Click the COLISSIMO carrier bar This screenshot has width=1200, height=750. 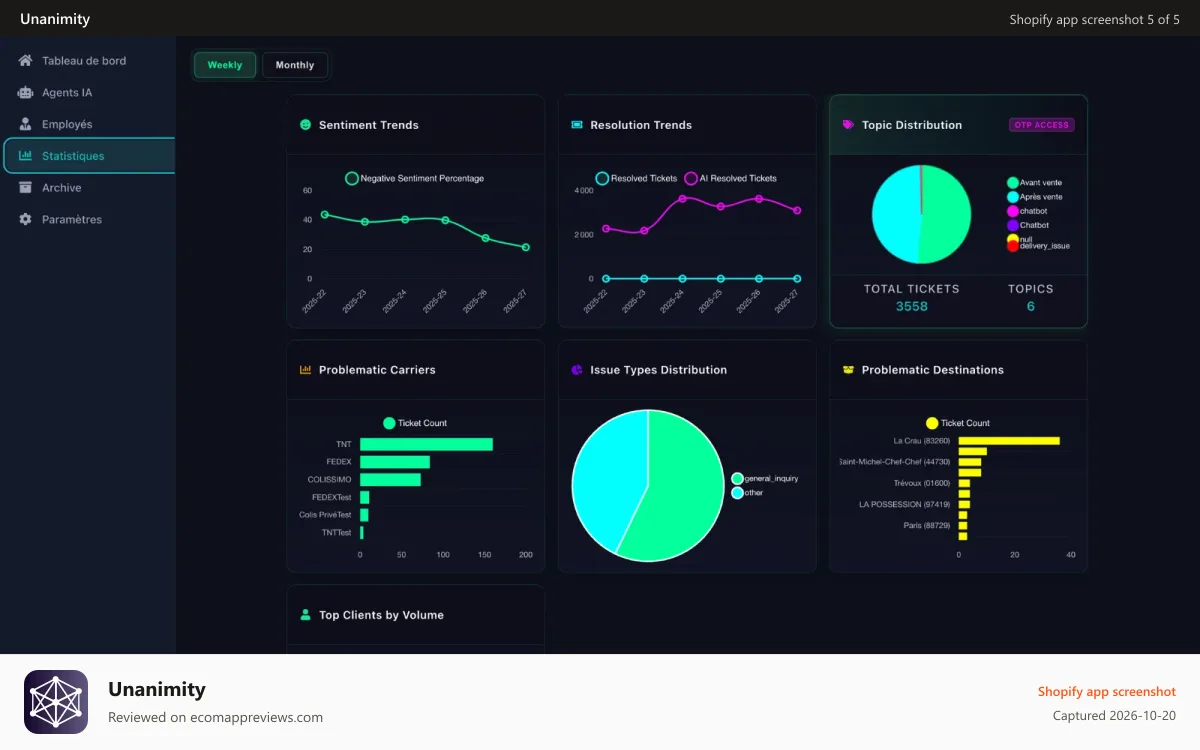390,480
